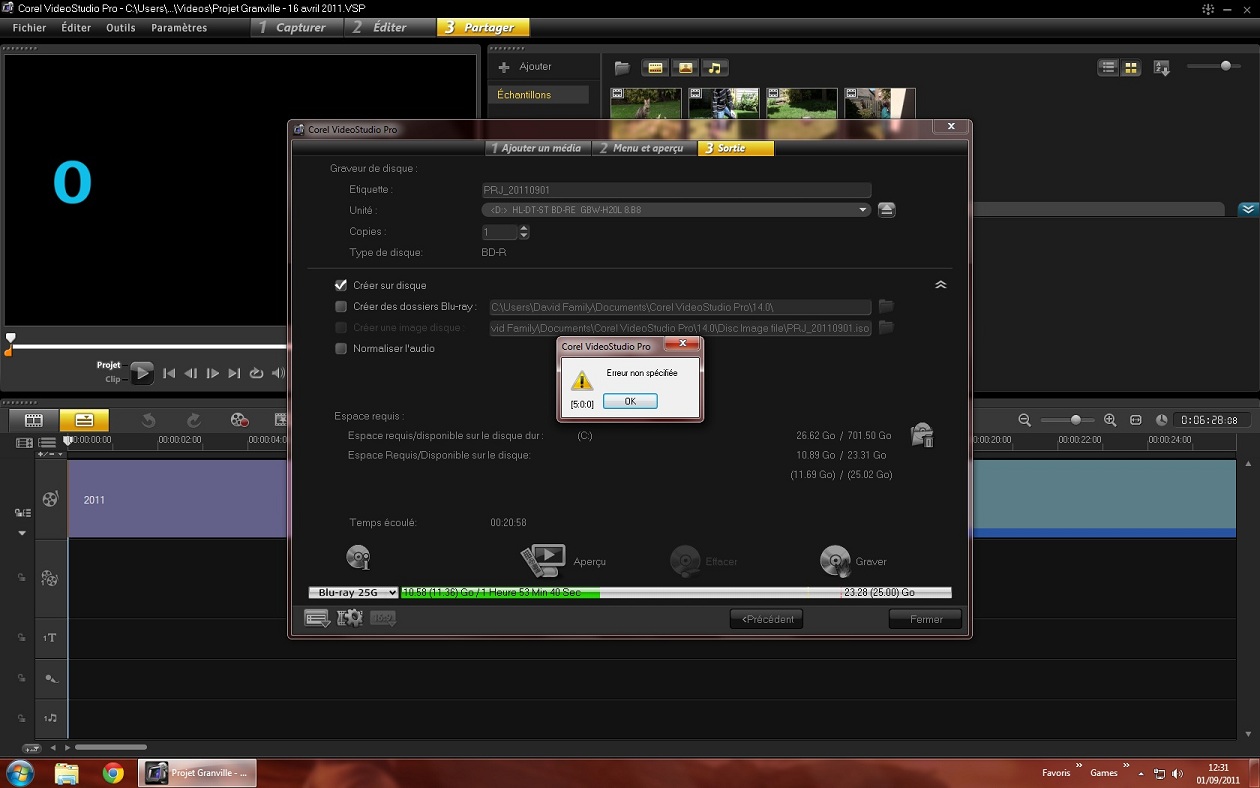Switch to timeline view
The image size is (1260, 788).
point(84,420)
